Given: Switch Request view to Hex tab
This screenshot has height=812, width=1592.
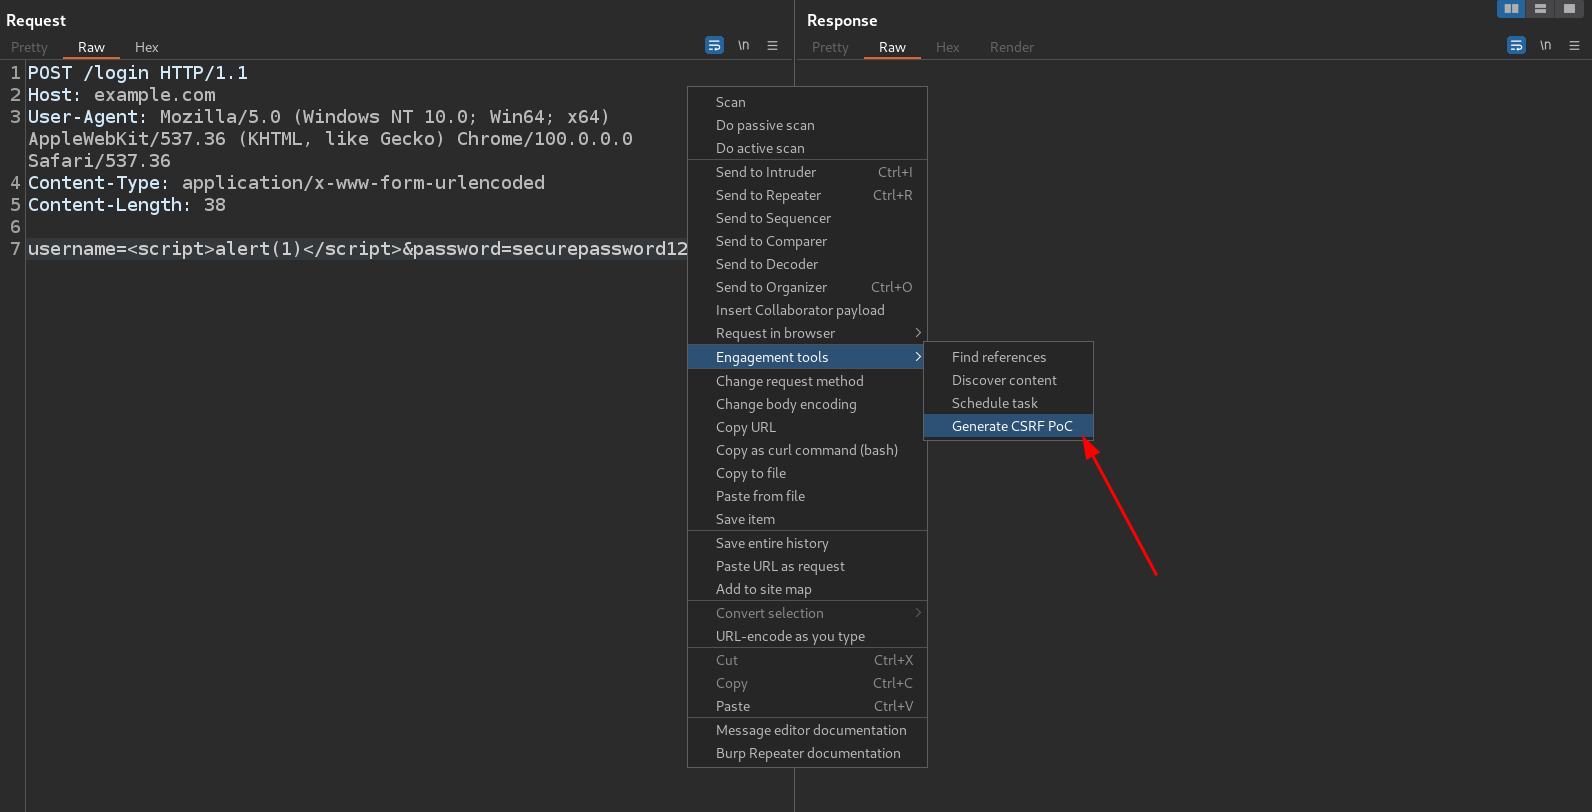Looking at the screenshot, I should click(x=147, y=47).
